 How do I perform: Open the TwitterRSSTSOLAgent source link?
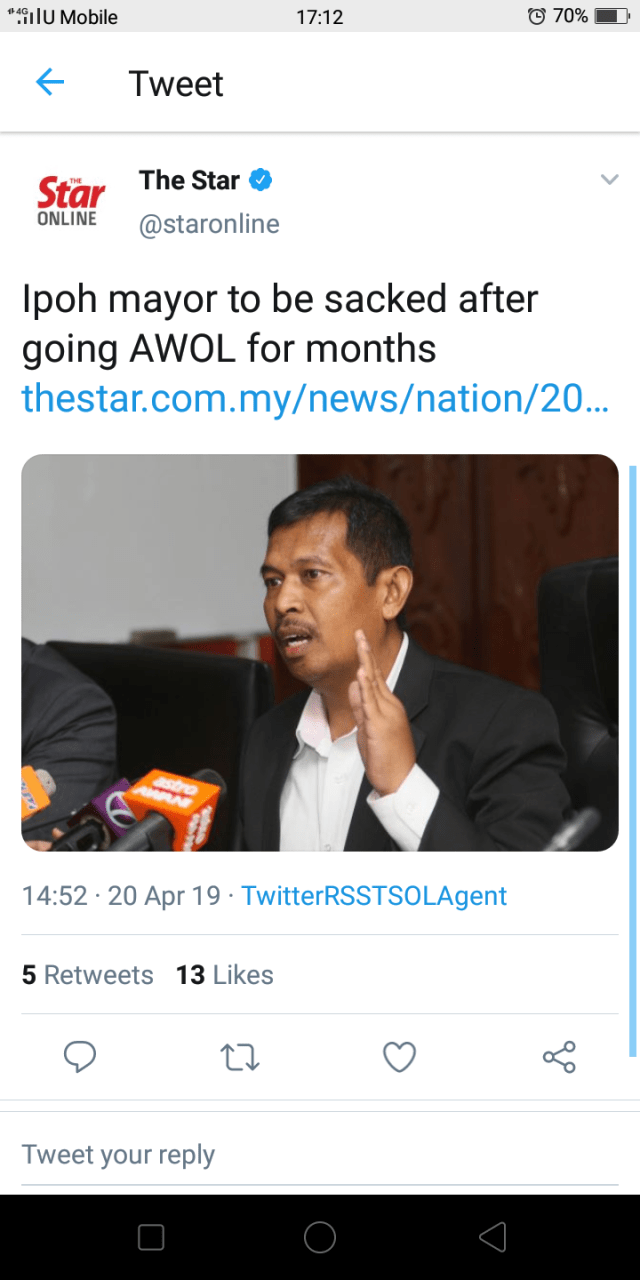point(374,895)
